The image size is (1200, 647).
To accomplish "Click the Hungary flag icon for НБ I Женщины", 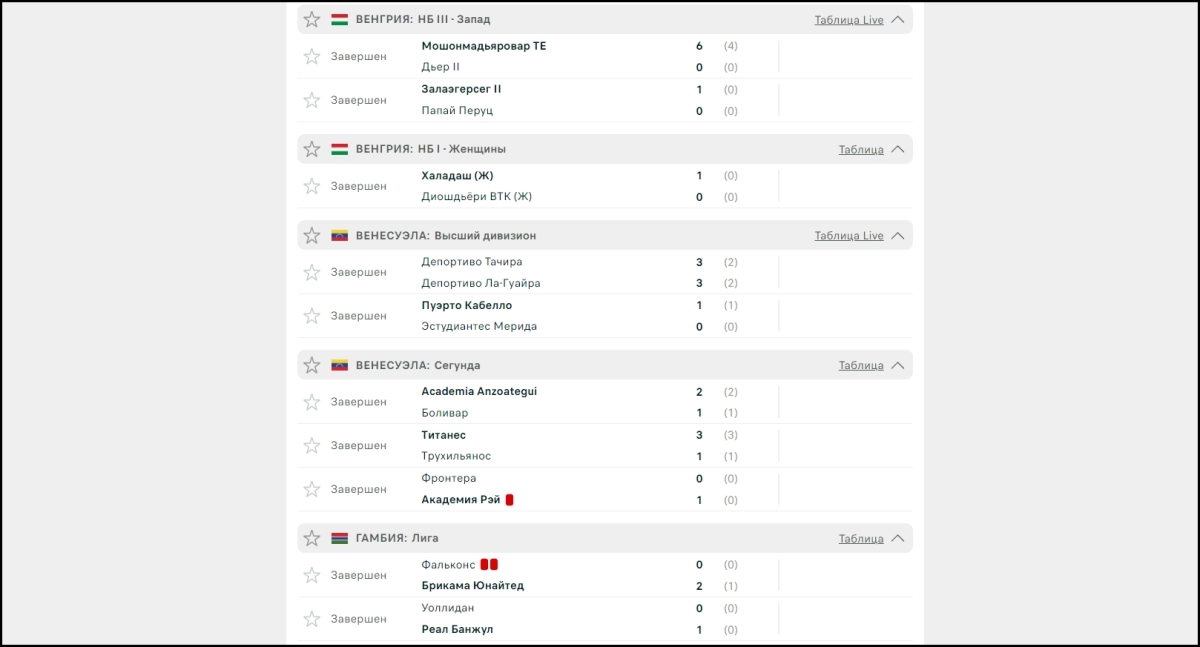I will pyautogui.click(x=340, y=149).
